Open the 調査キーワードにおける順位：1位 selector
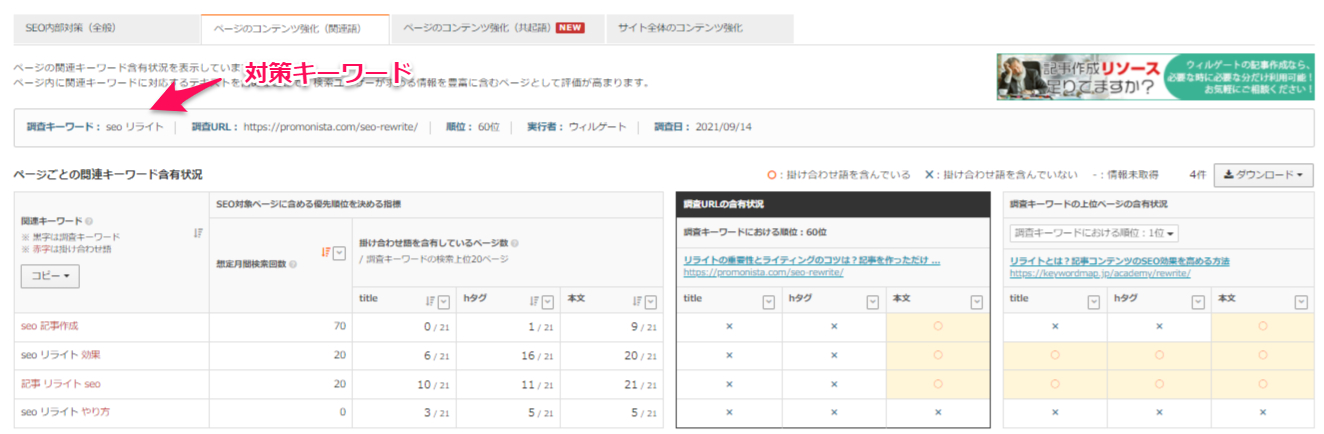Image resolution: width=1324 pixels, height=434 pixels. (x=1094, y=233)
